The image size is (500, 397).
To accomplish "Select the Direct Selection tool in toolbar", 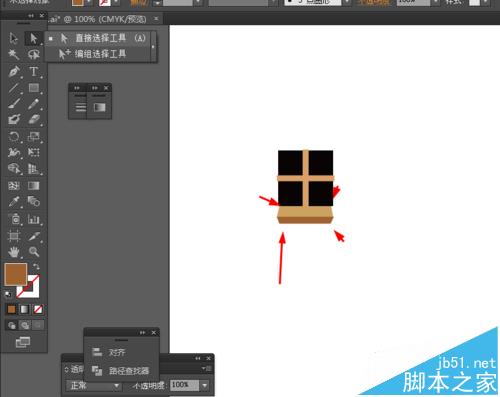I will click(33, 38).
